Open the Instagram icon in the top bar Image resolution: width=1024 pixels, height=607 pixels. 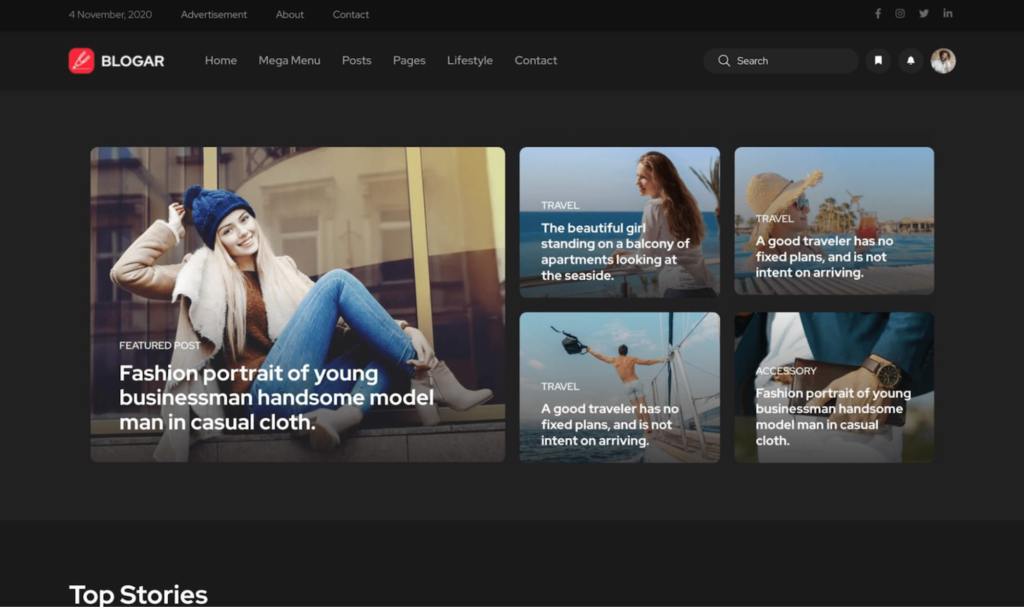tap(900, 13)
